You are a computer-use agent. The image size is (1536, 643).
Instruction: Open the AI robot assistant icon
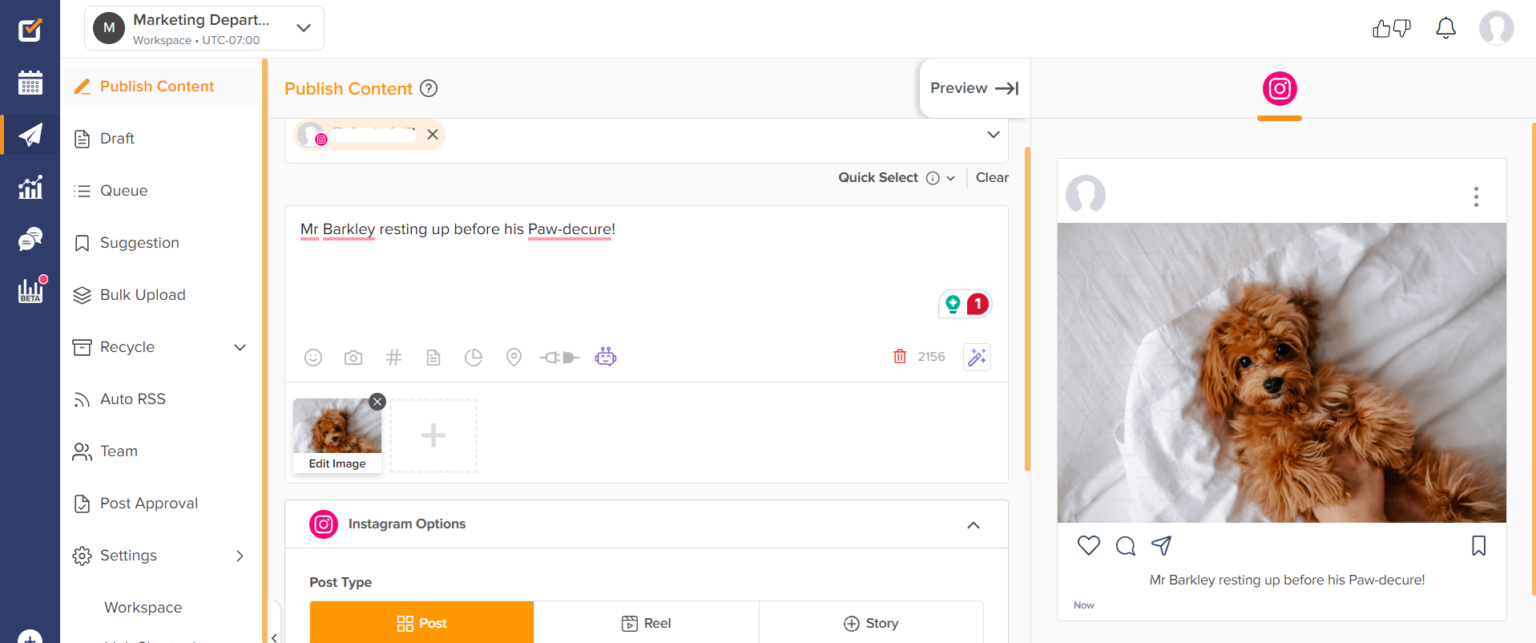[x=605, y=356]
